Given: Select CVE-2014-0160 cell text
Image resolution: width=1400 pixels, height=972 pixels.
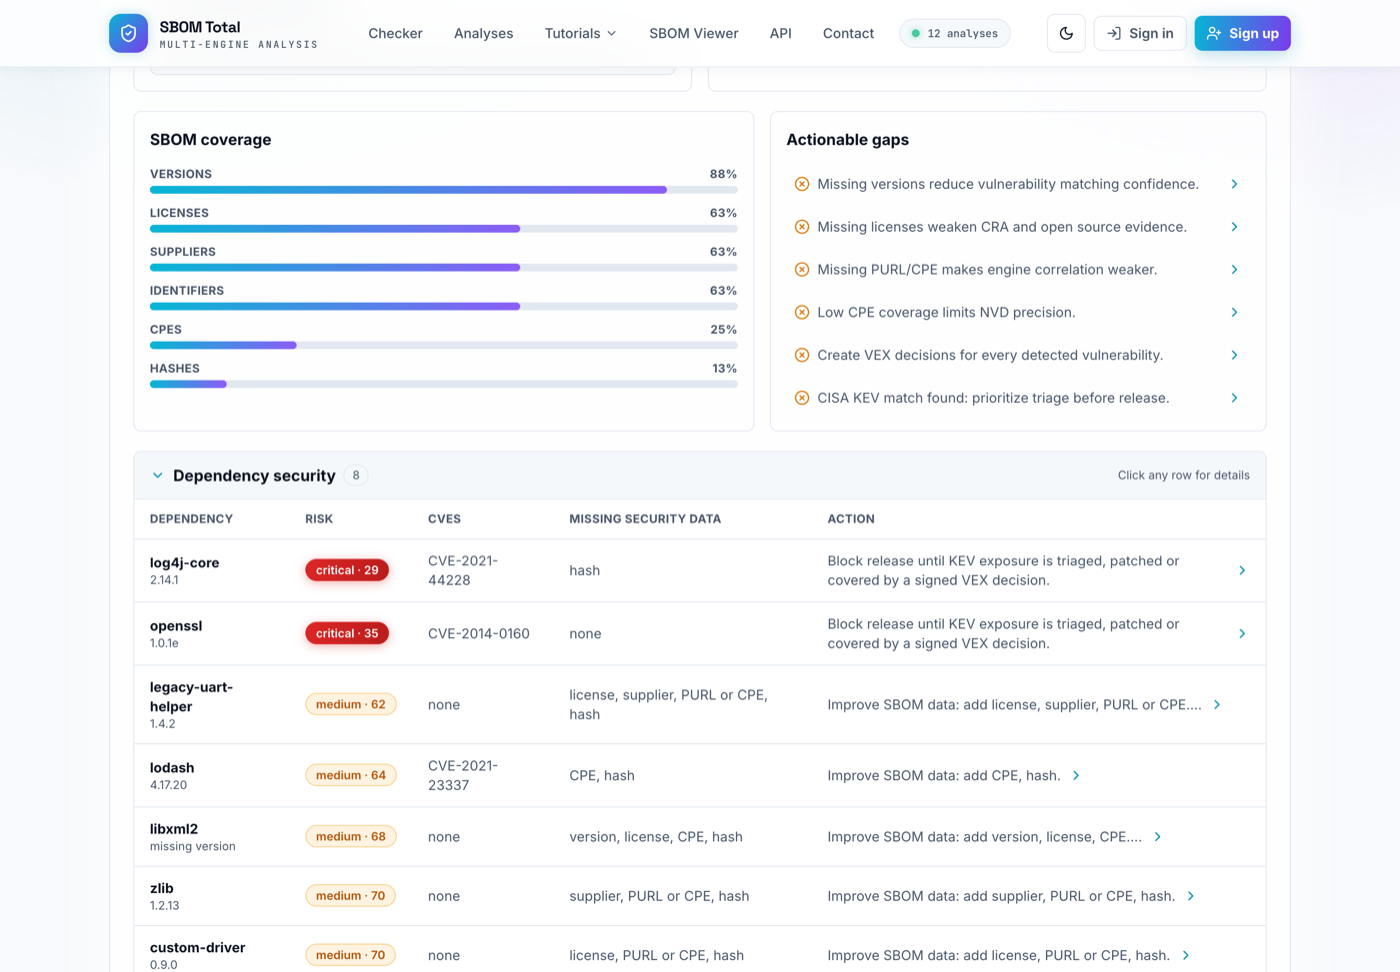Looking at the screenshot, I should pyautogui.click(x=479, y=633).
